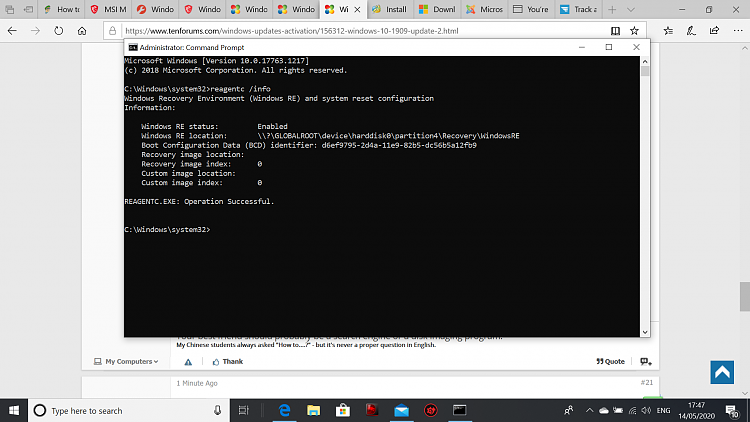Screen dimensions: 750x422
Task: Click the '1 Minute Ago' post timestamp
Action: 197,383
